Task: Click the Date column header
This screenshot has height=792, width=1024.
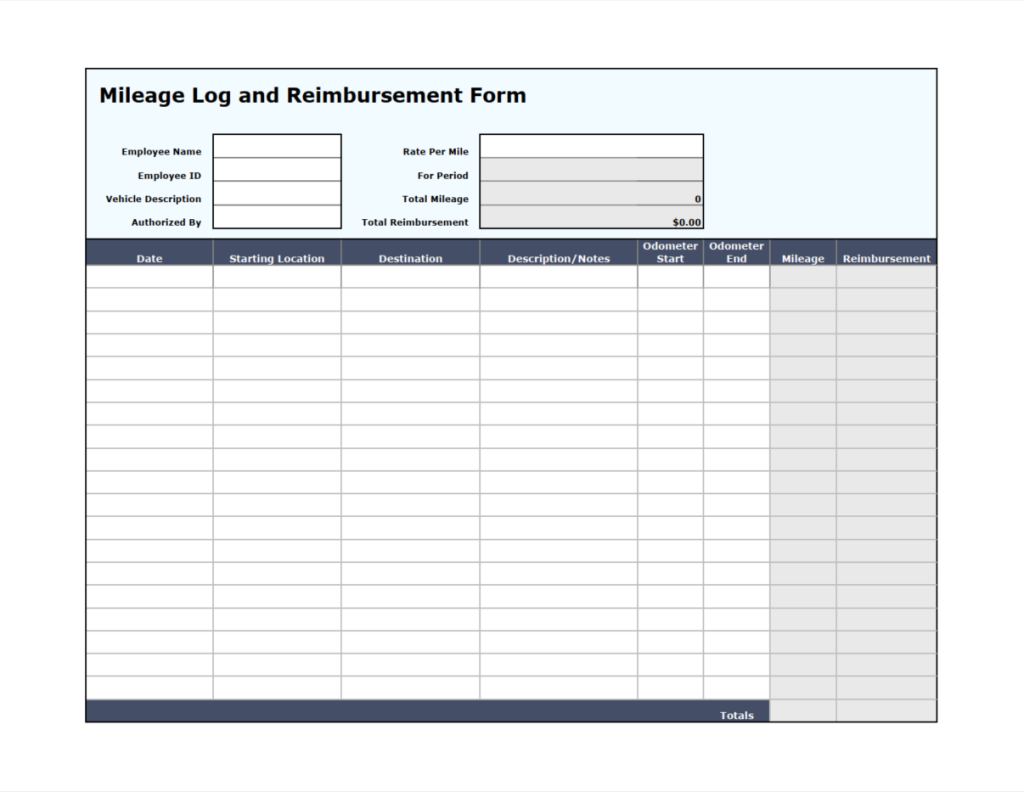Action: 148,257
